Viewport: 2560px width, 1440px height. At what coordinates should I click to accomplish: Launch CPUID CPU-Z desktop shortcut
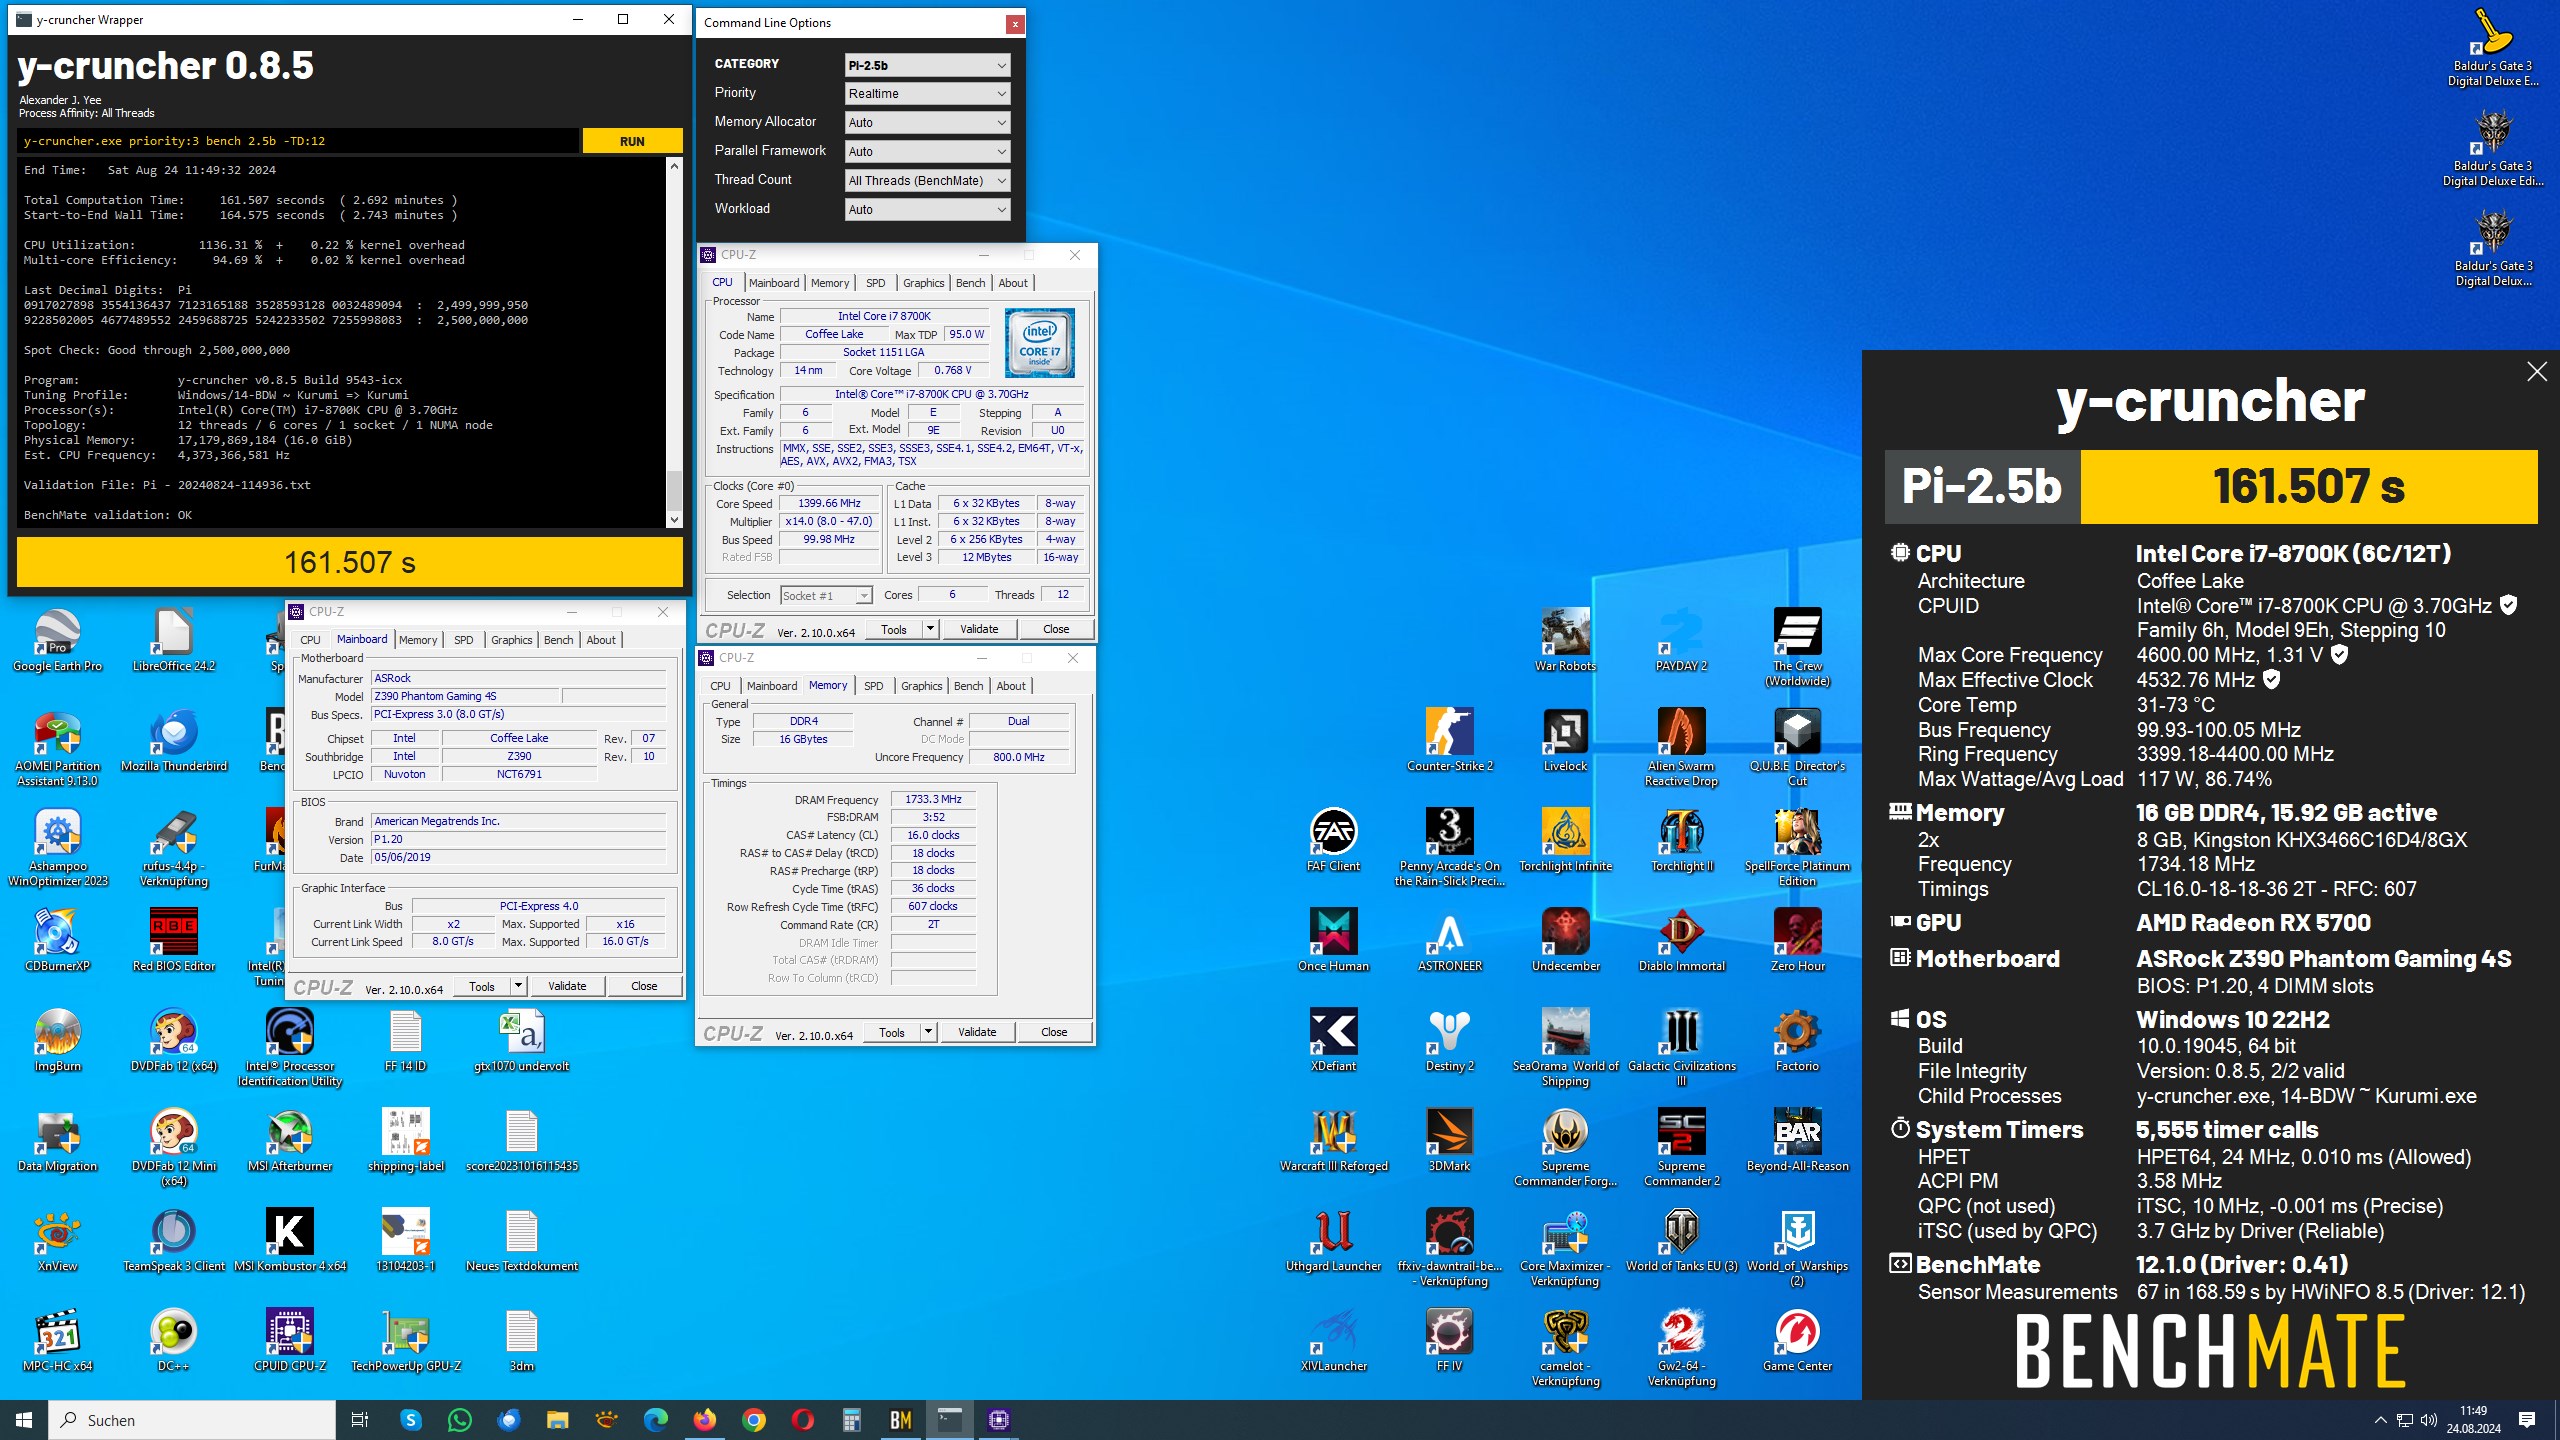tap(290, 1341)
